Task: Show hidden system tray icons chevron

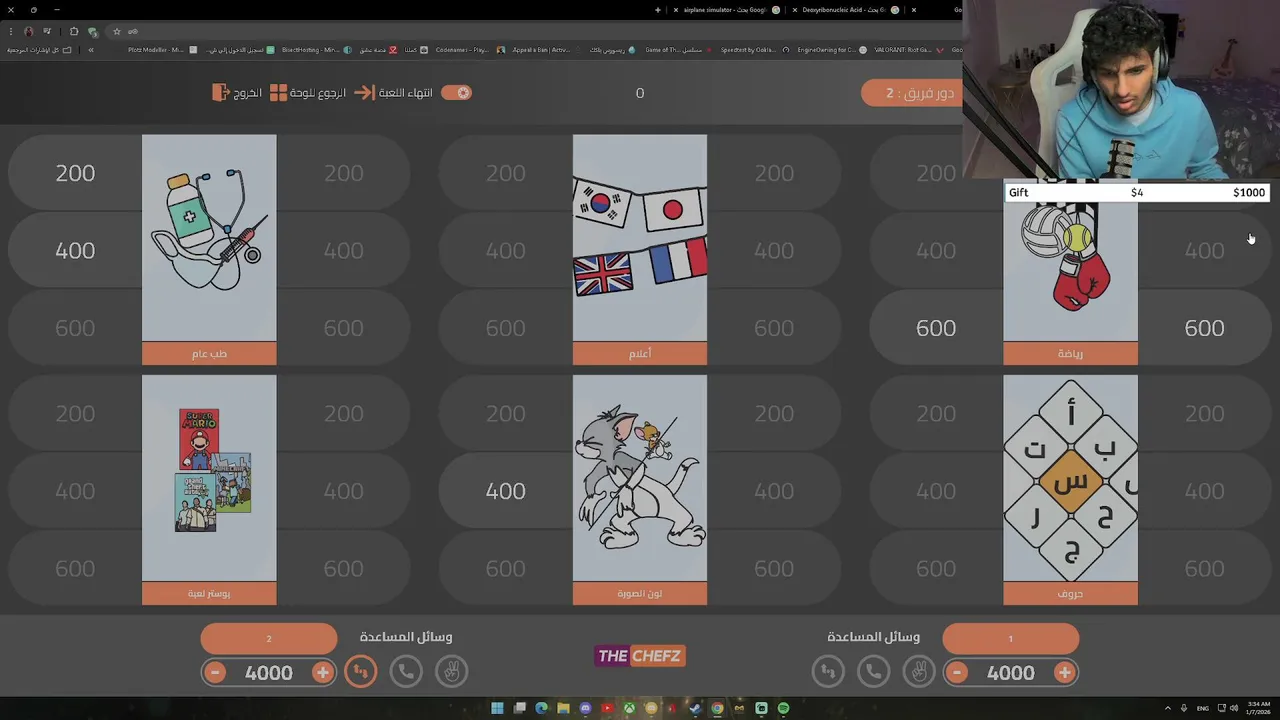Action: [x=1168, y=708]
